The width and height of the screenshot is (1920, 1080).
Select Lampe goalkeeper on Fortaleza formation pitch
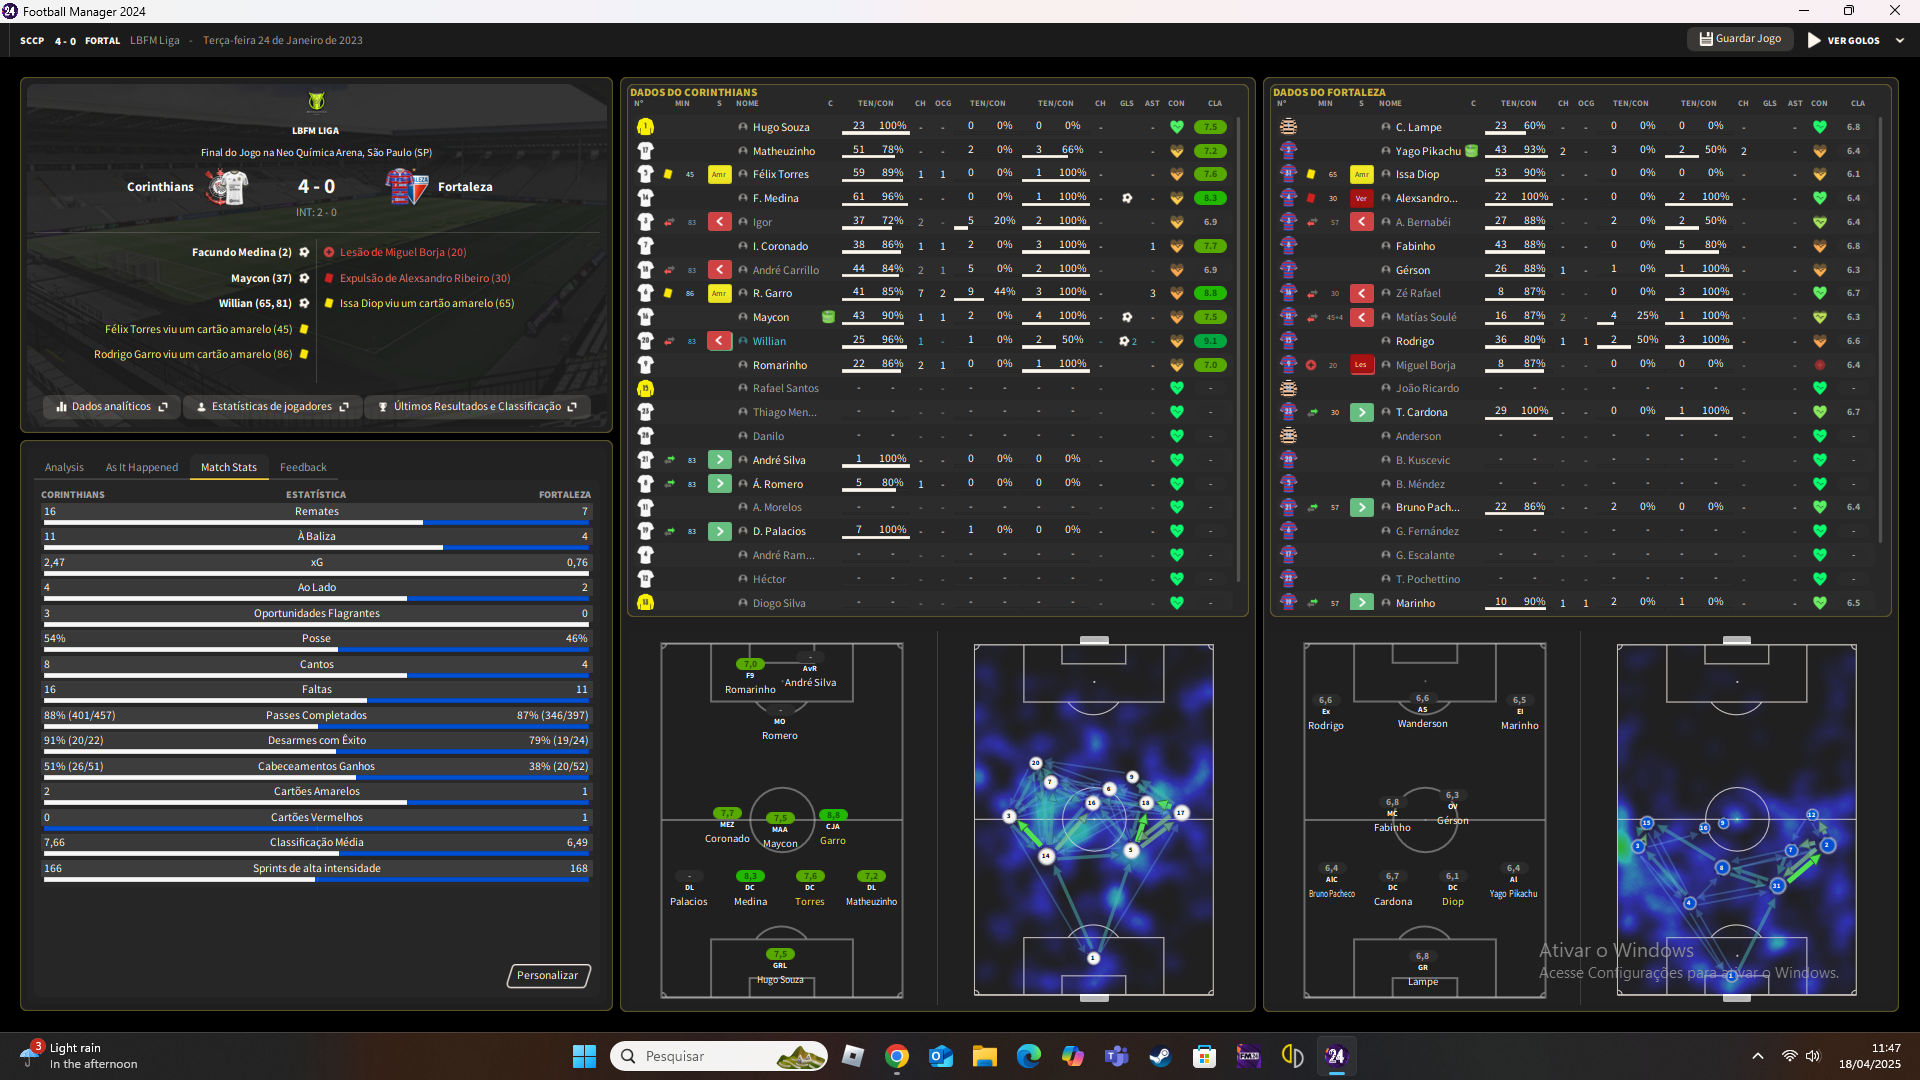tap(1422, 968)
